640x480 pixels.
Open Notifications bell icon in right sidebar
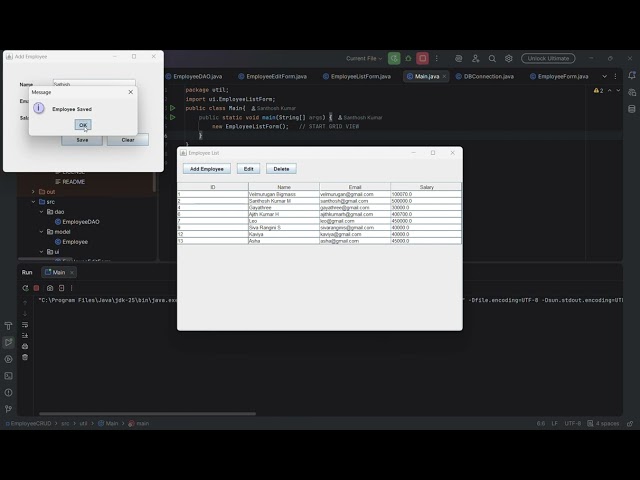coord(632,76)
